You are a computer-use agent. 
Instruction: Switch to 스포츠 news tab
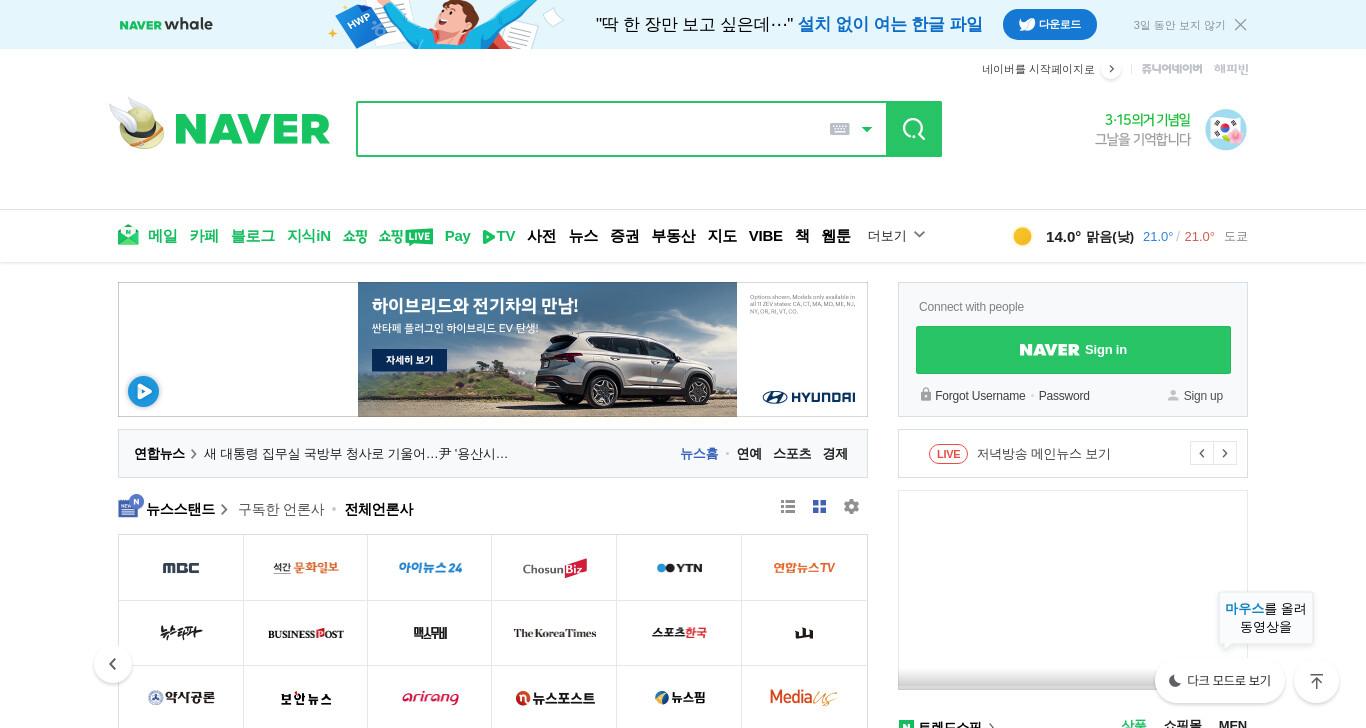click(x=792, y=454)
